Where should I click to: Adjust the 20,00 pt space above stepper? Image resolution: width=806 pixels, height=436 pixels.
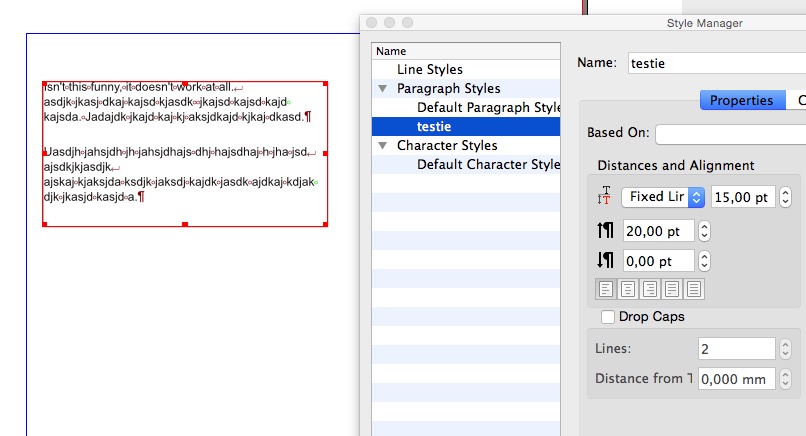[x=704, y=231]
